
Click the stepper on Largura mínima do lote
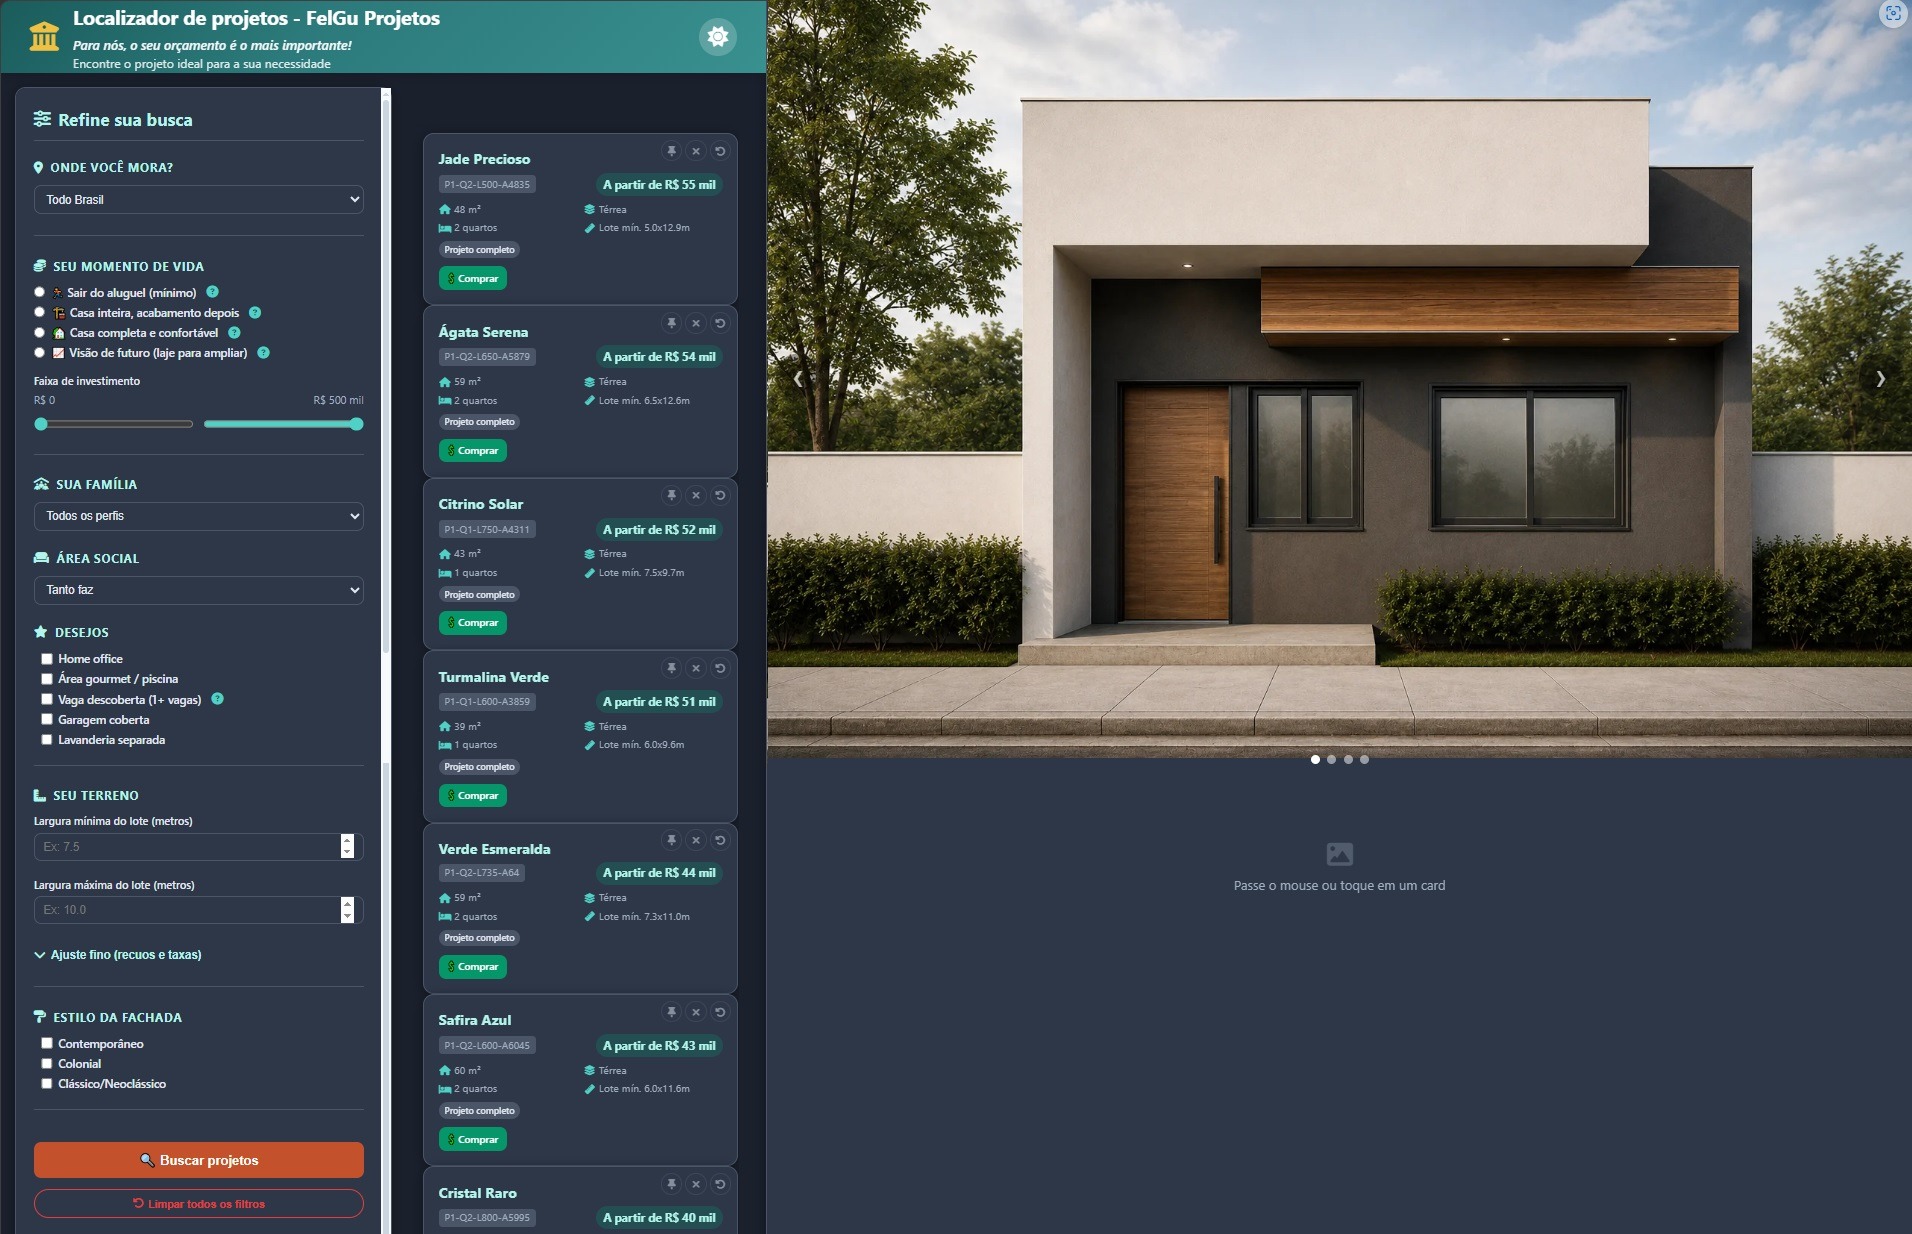coord(347,846)
